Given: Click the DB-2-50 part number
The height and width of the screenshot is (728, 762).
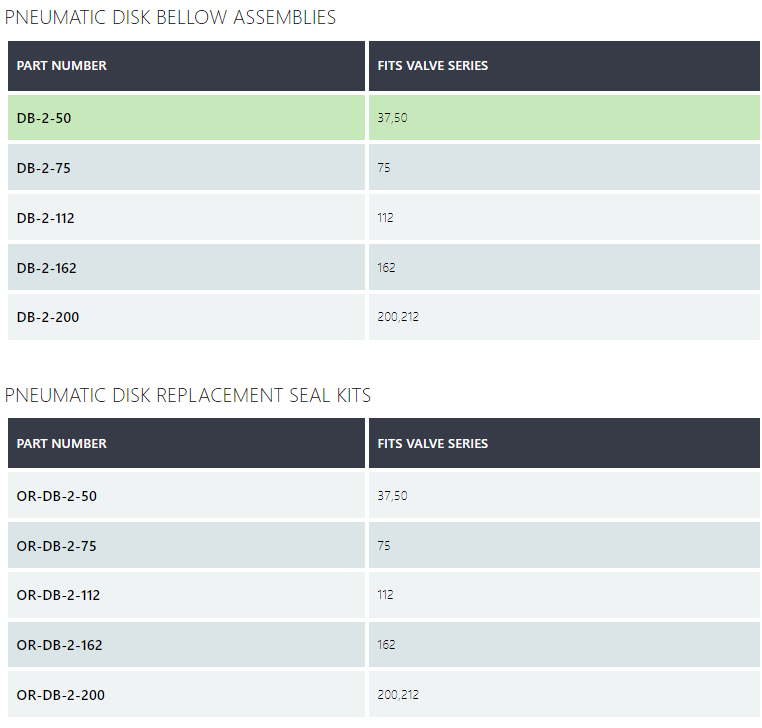Looking at the screenshot, I should coord(44,118).
